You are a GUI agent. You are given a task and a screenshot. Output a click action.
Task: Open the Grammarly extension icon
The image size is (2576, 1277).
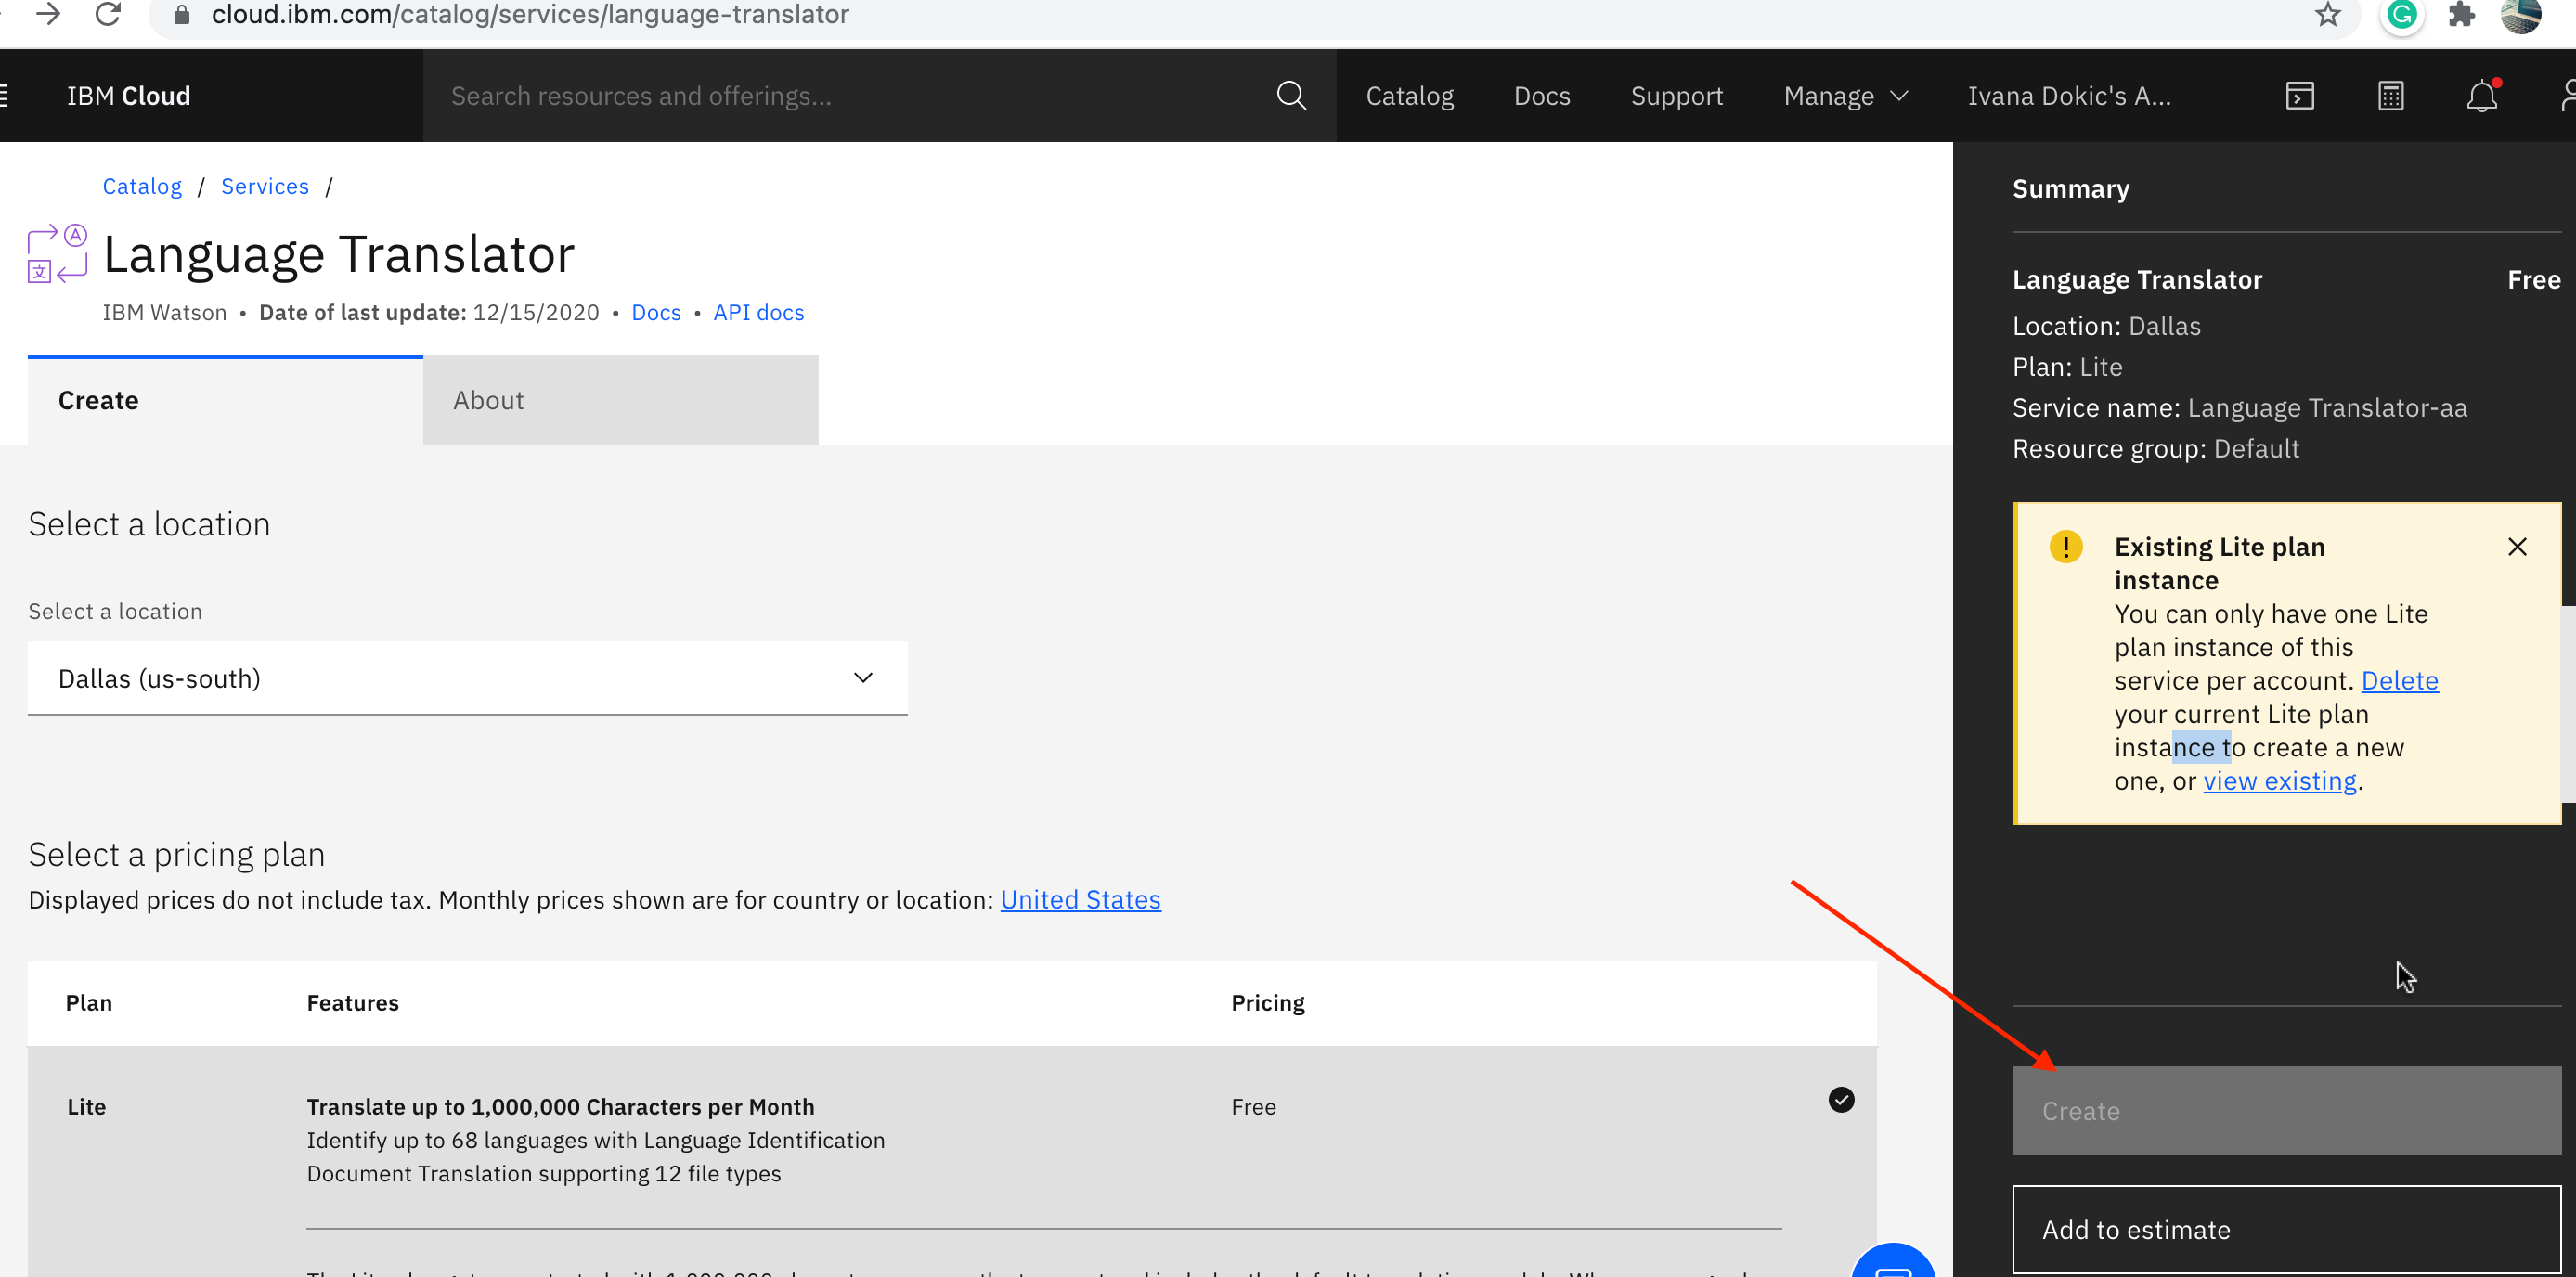click(x=2401, y=14)
